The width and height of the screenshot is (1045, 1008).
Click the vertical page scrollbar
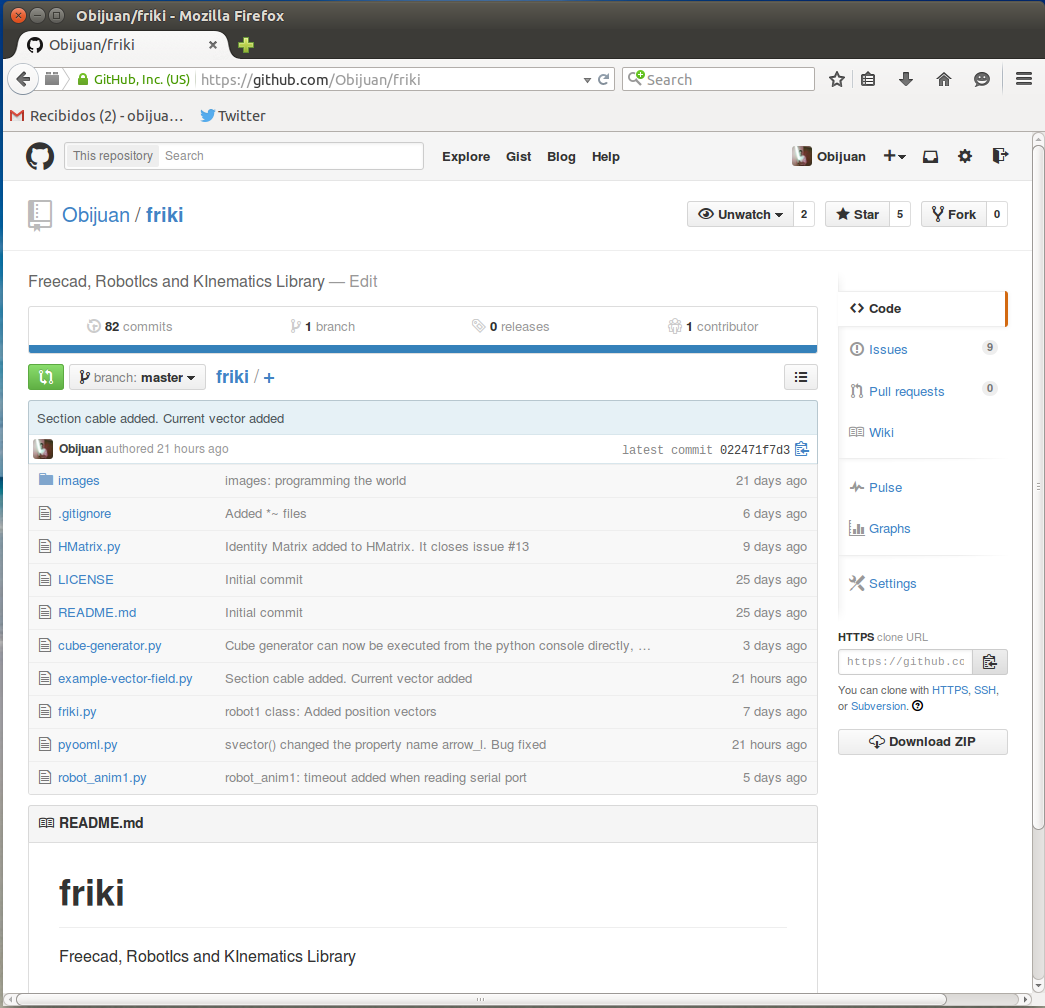point(1037,500)
